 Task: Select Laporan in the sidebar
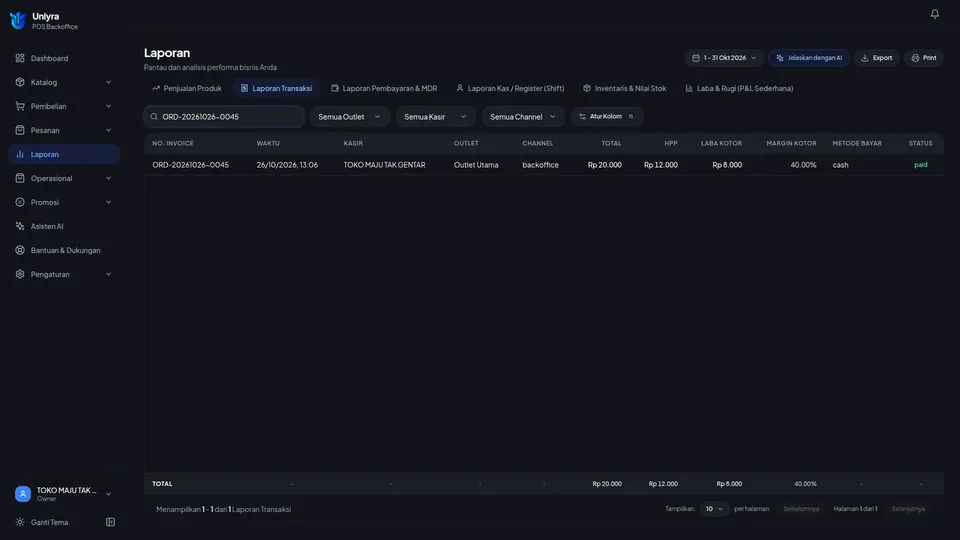pyautogui.click(x=64, y=154)
